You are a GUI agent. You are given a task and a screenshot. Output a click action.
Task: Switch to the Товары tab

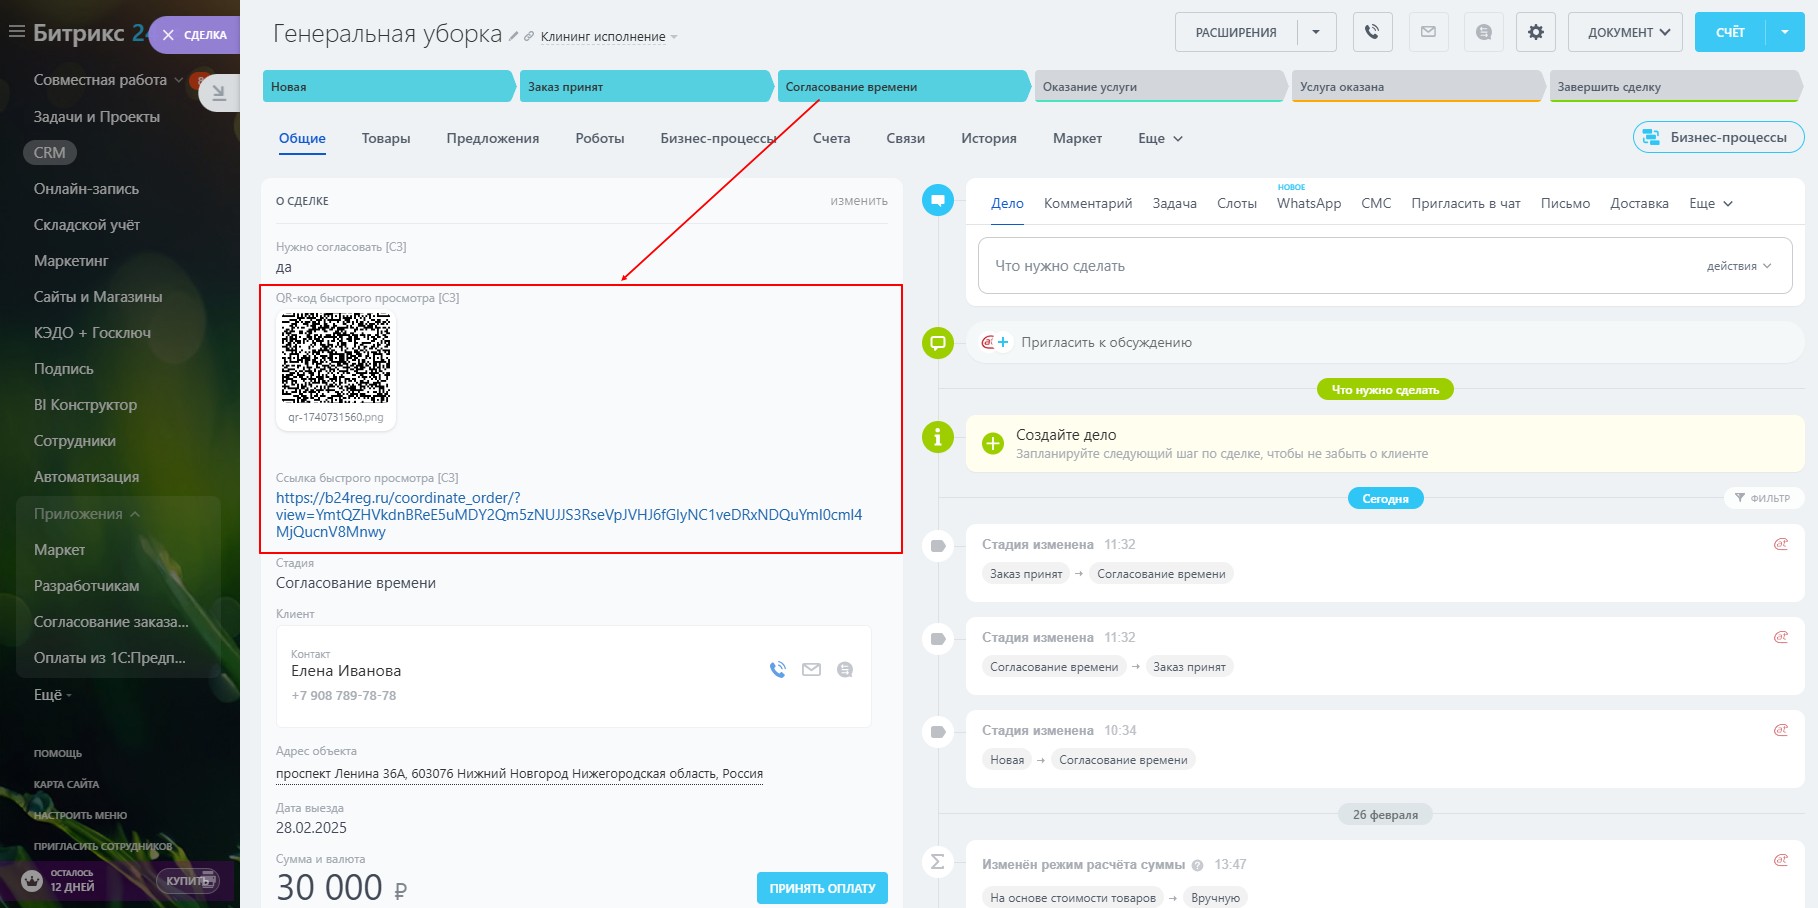386,138
